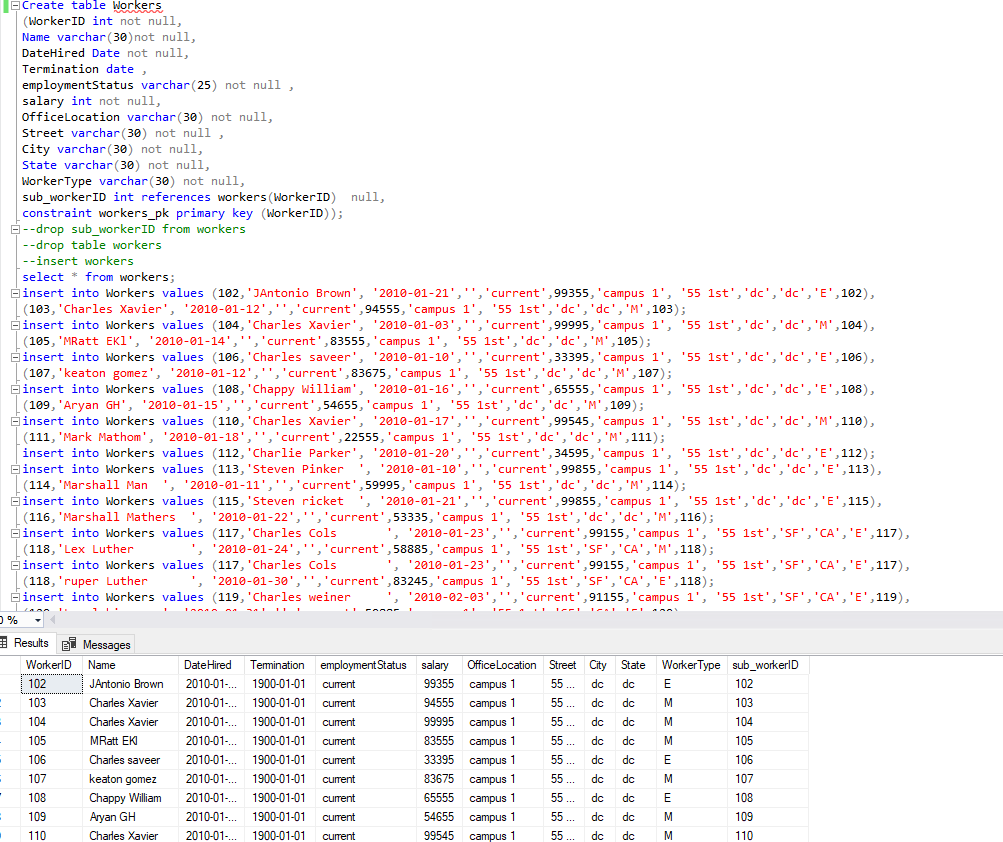
Task: Click the row selector beside Chappy William
Action: 8,797
